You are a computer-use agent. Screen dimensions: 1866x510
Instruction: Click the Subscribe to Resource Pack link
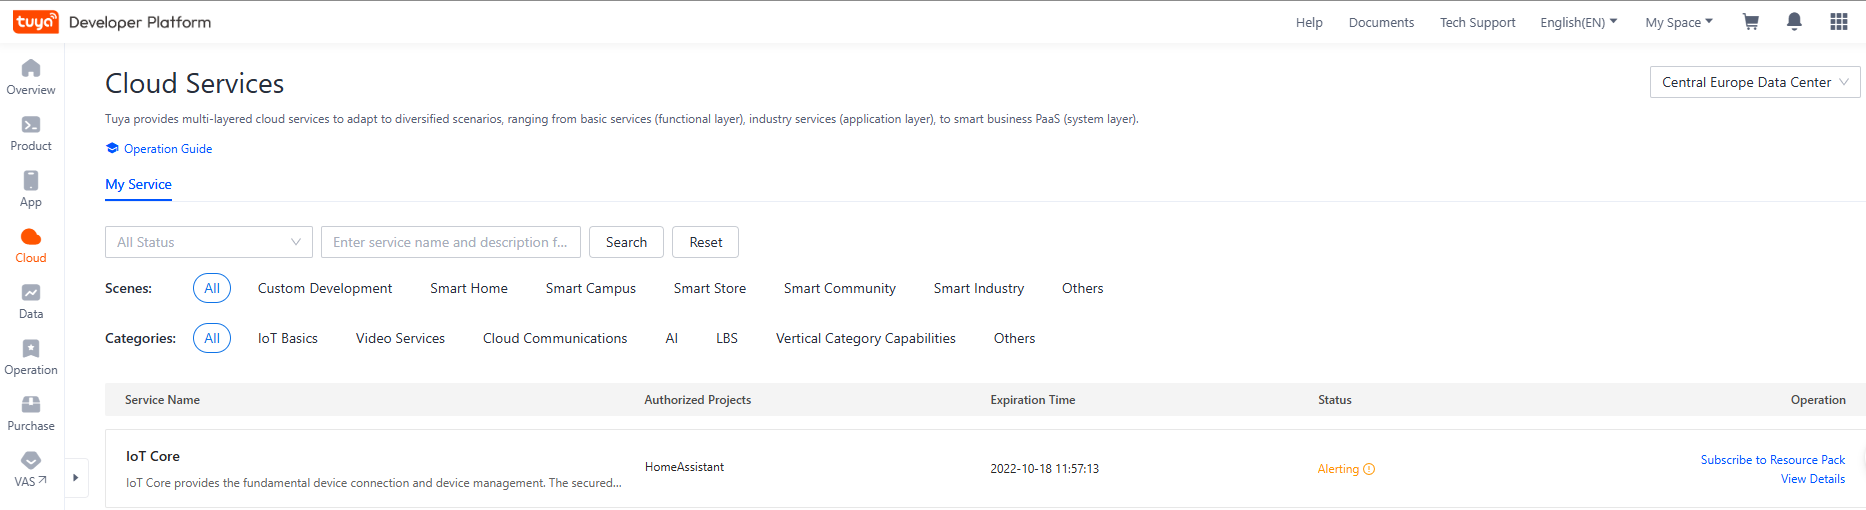1773,460
